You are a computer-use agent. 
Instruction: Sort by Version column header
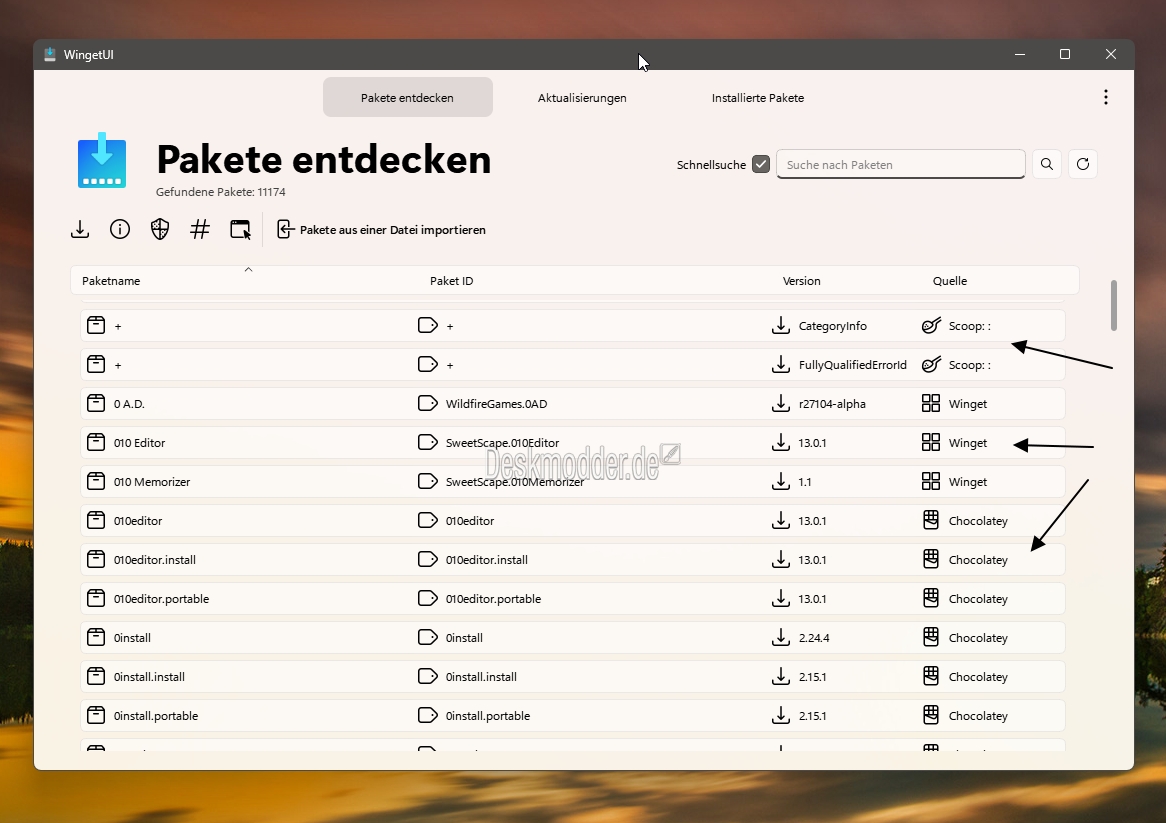pos(802,281)
